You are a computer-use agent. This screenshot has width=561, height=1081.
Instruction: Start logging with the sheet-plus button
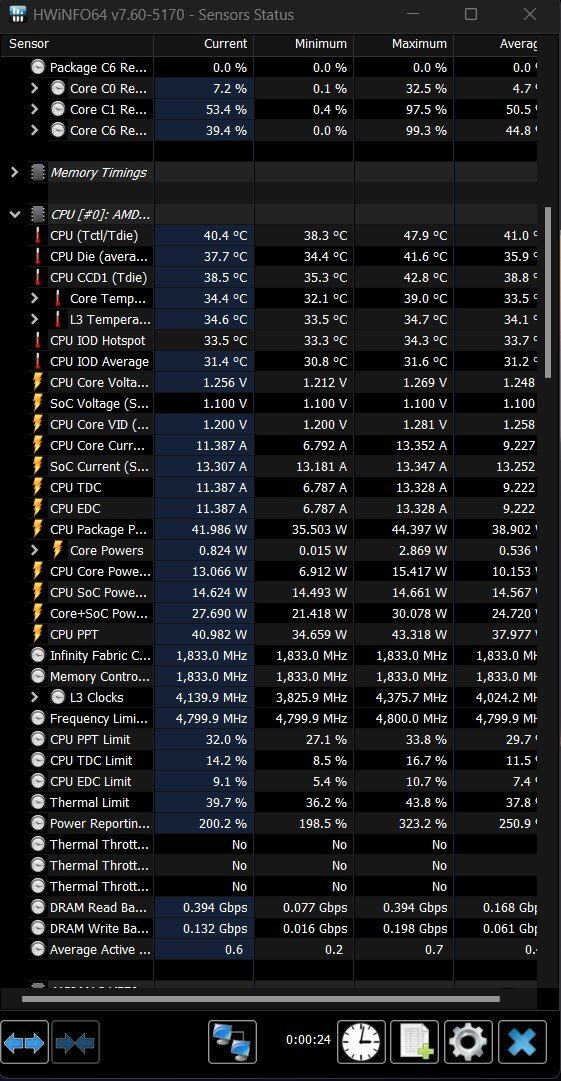[414, 1042]
